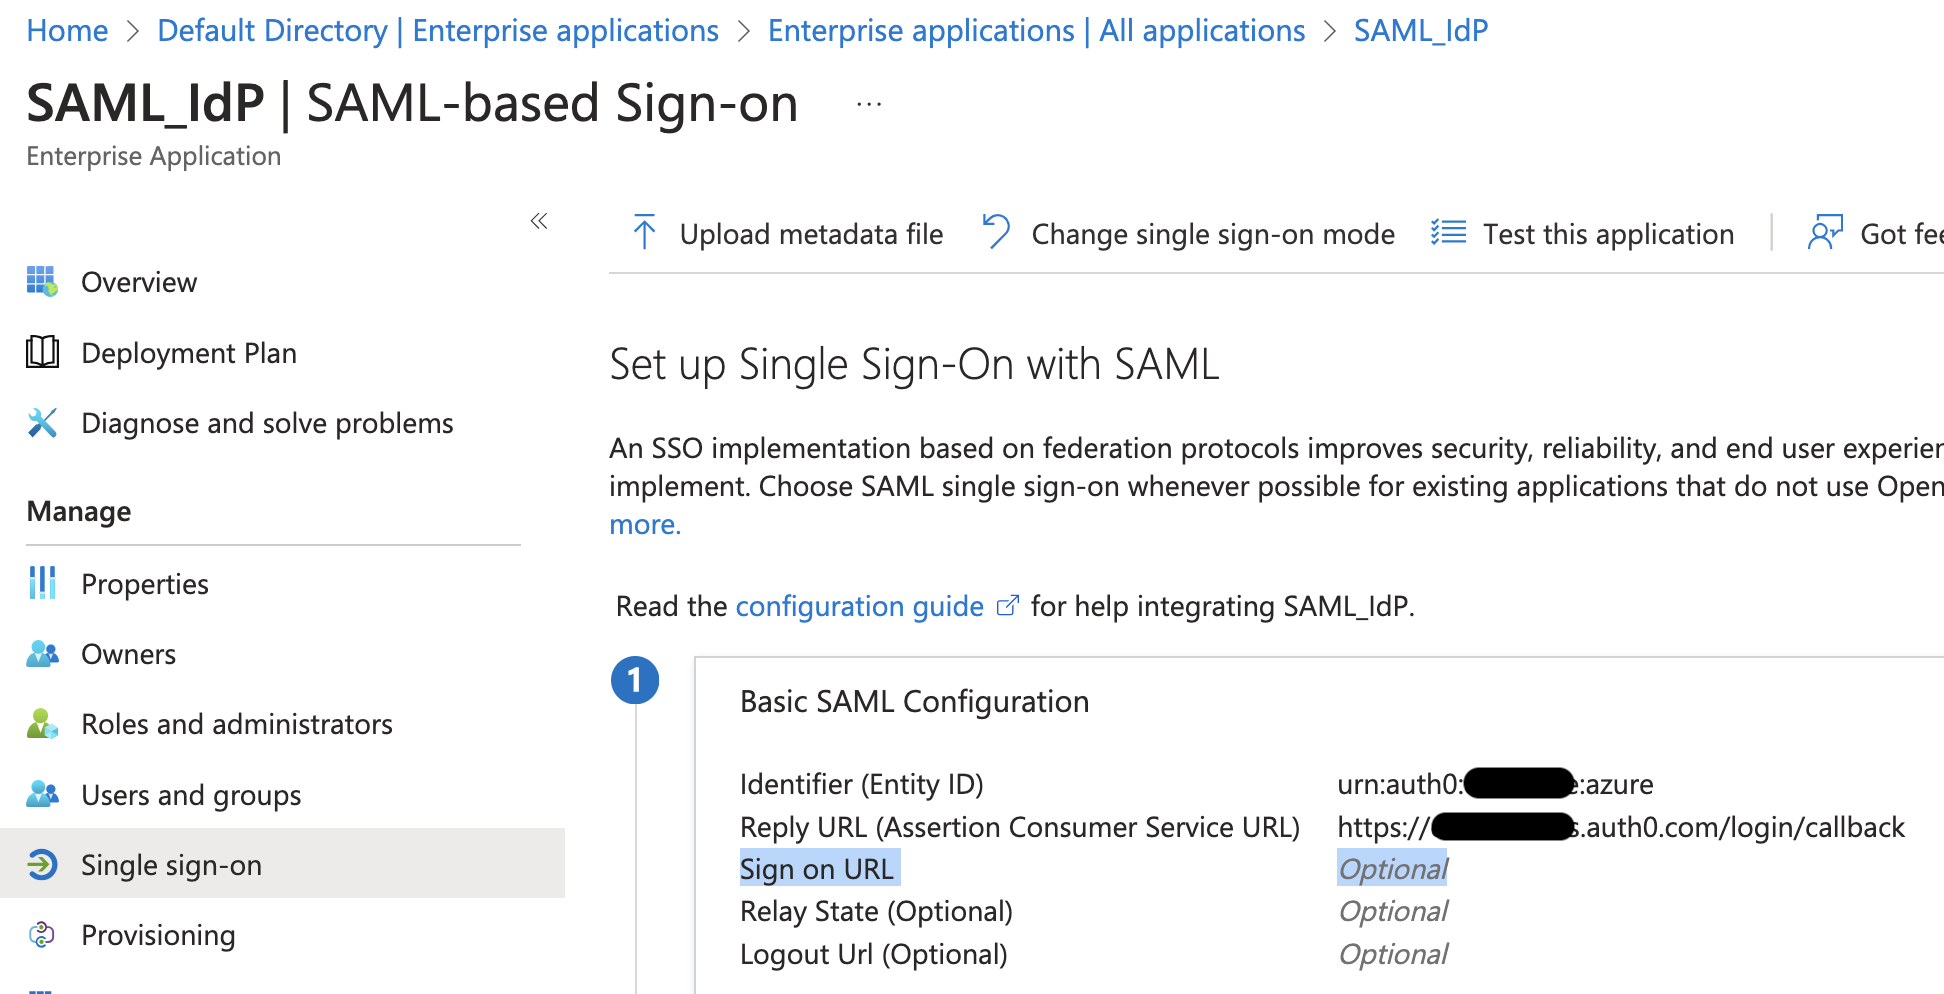Click the Roles and administrators icon
This screenshot has width=1944, height=994.
42,723
